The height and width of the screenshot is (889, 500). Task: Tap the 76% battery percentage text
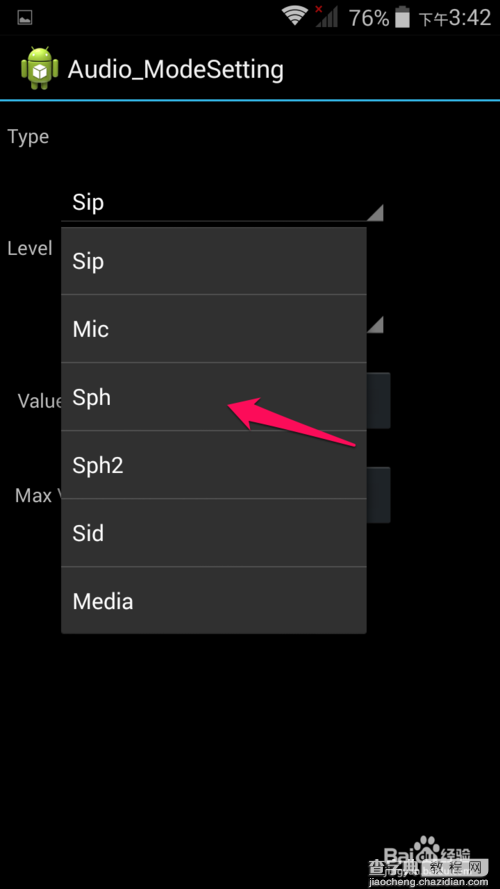[x=369, y=18]
